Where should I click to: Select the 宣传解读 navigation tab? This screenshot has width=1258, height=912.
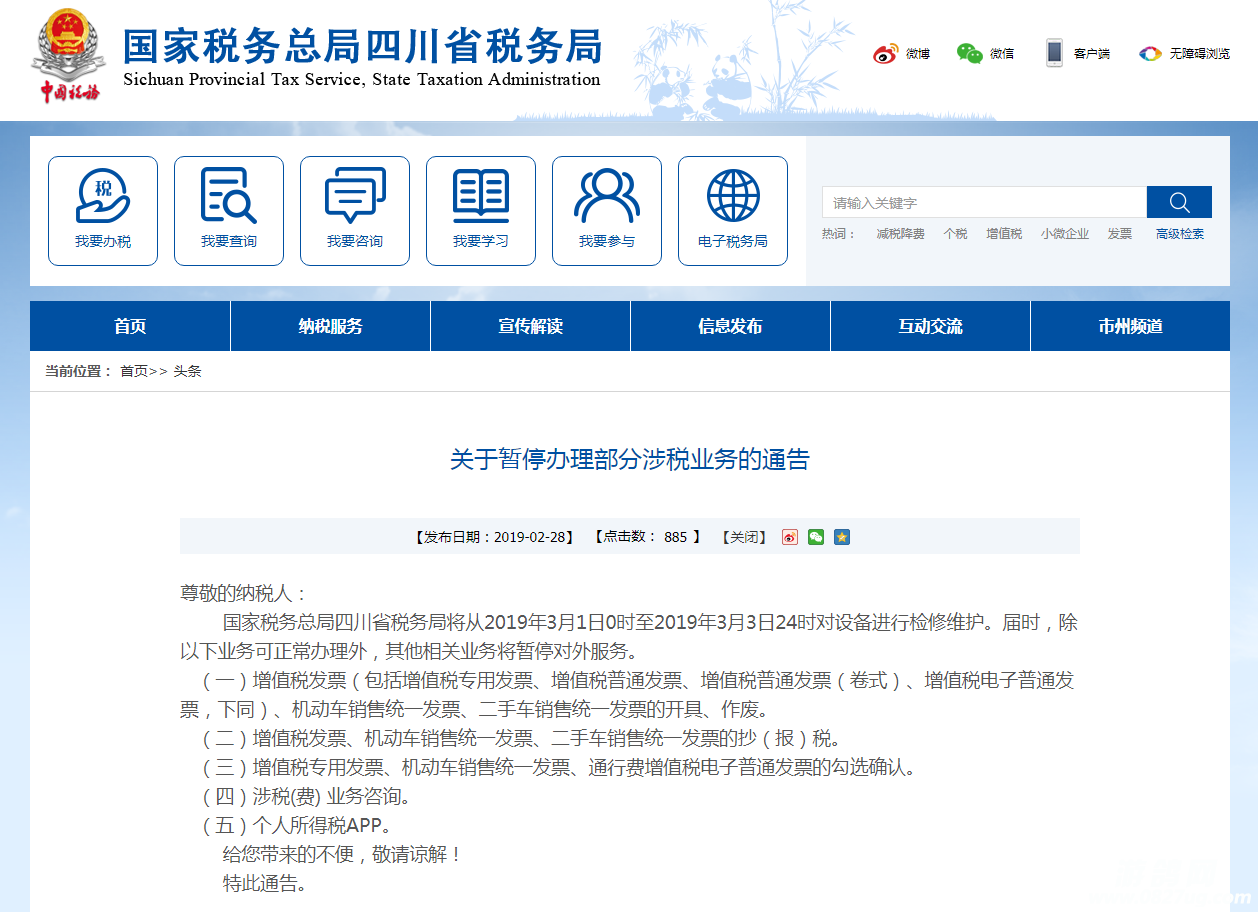coord(530,326)
